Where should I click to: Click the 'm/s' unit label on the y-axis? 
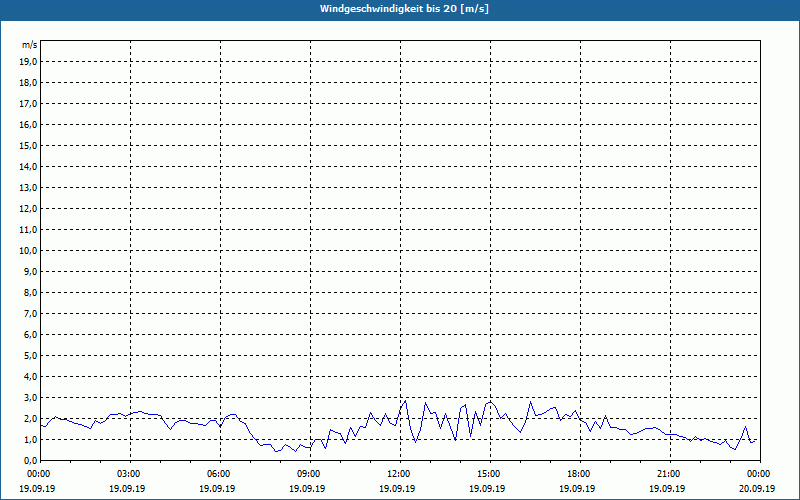click(29, 45)
